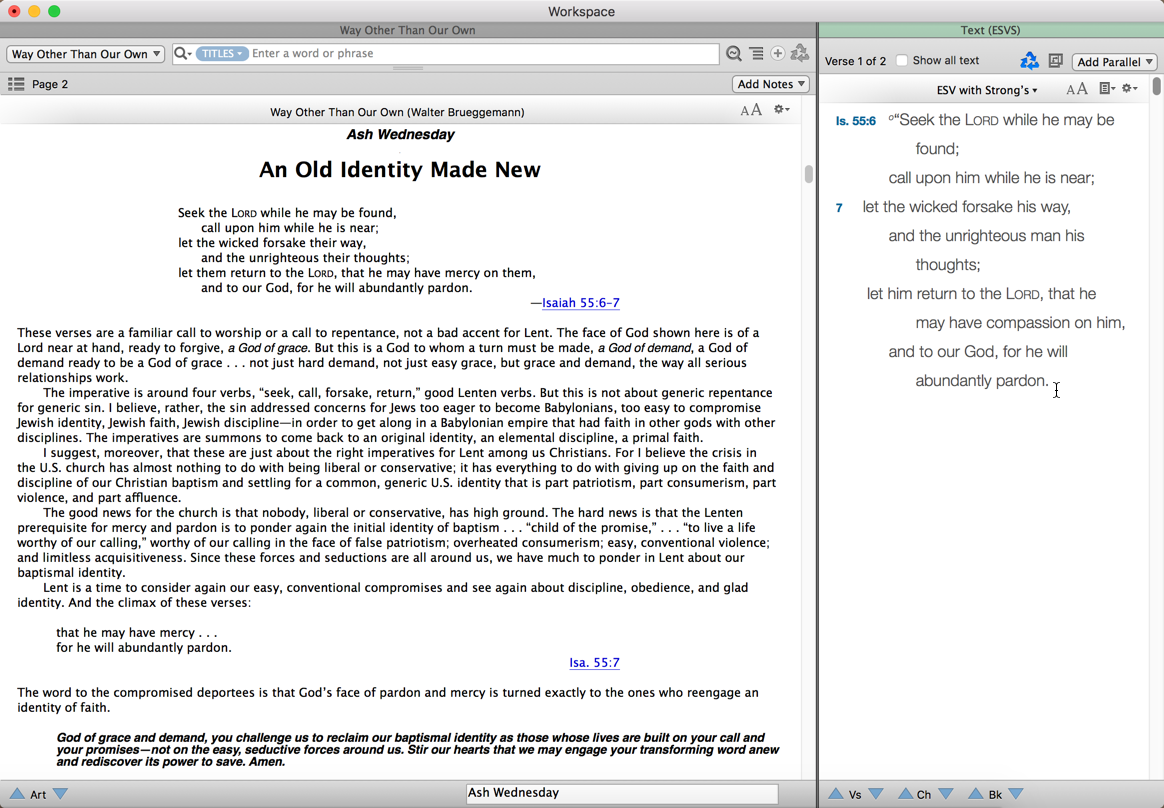Go to next article with Art down arrow
Viewport: 1164px width, 808px height.
coord(61,794)
